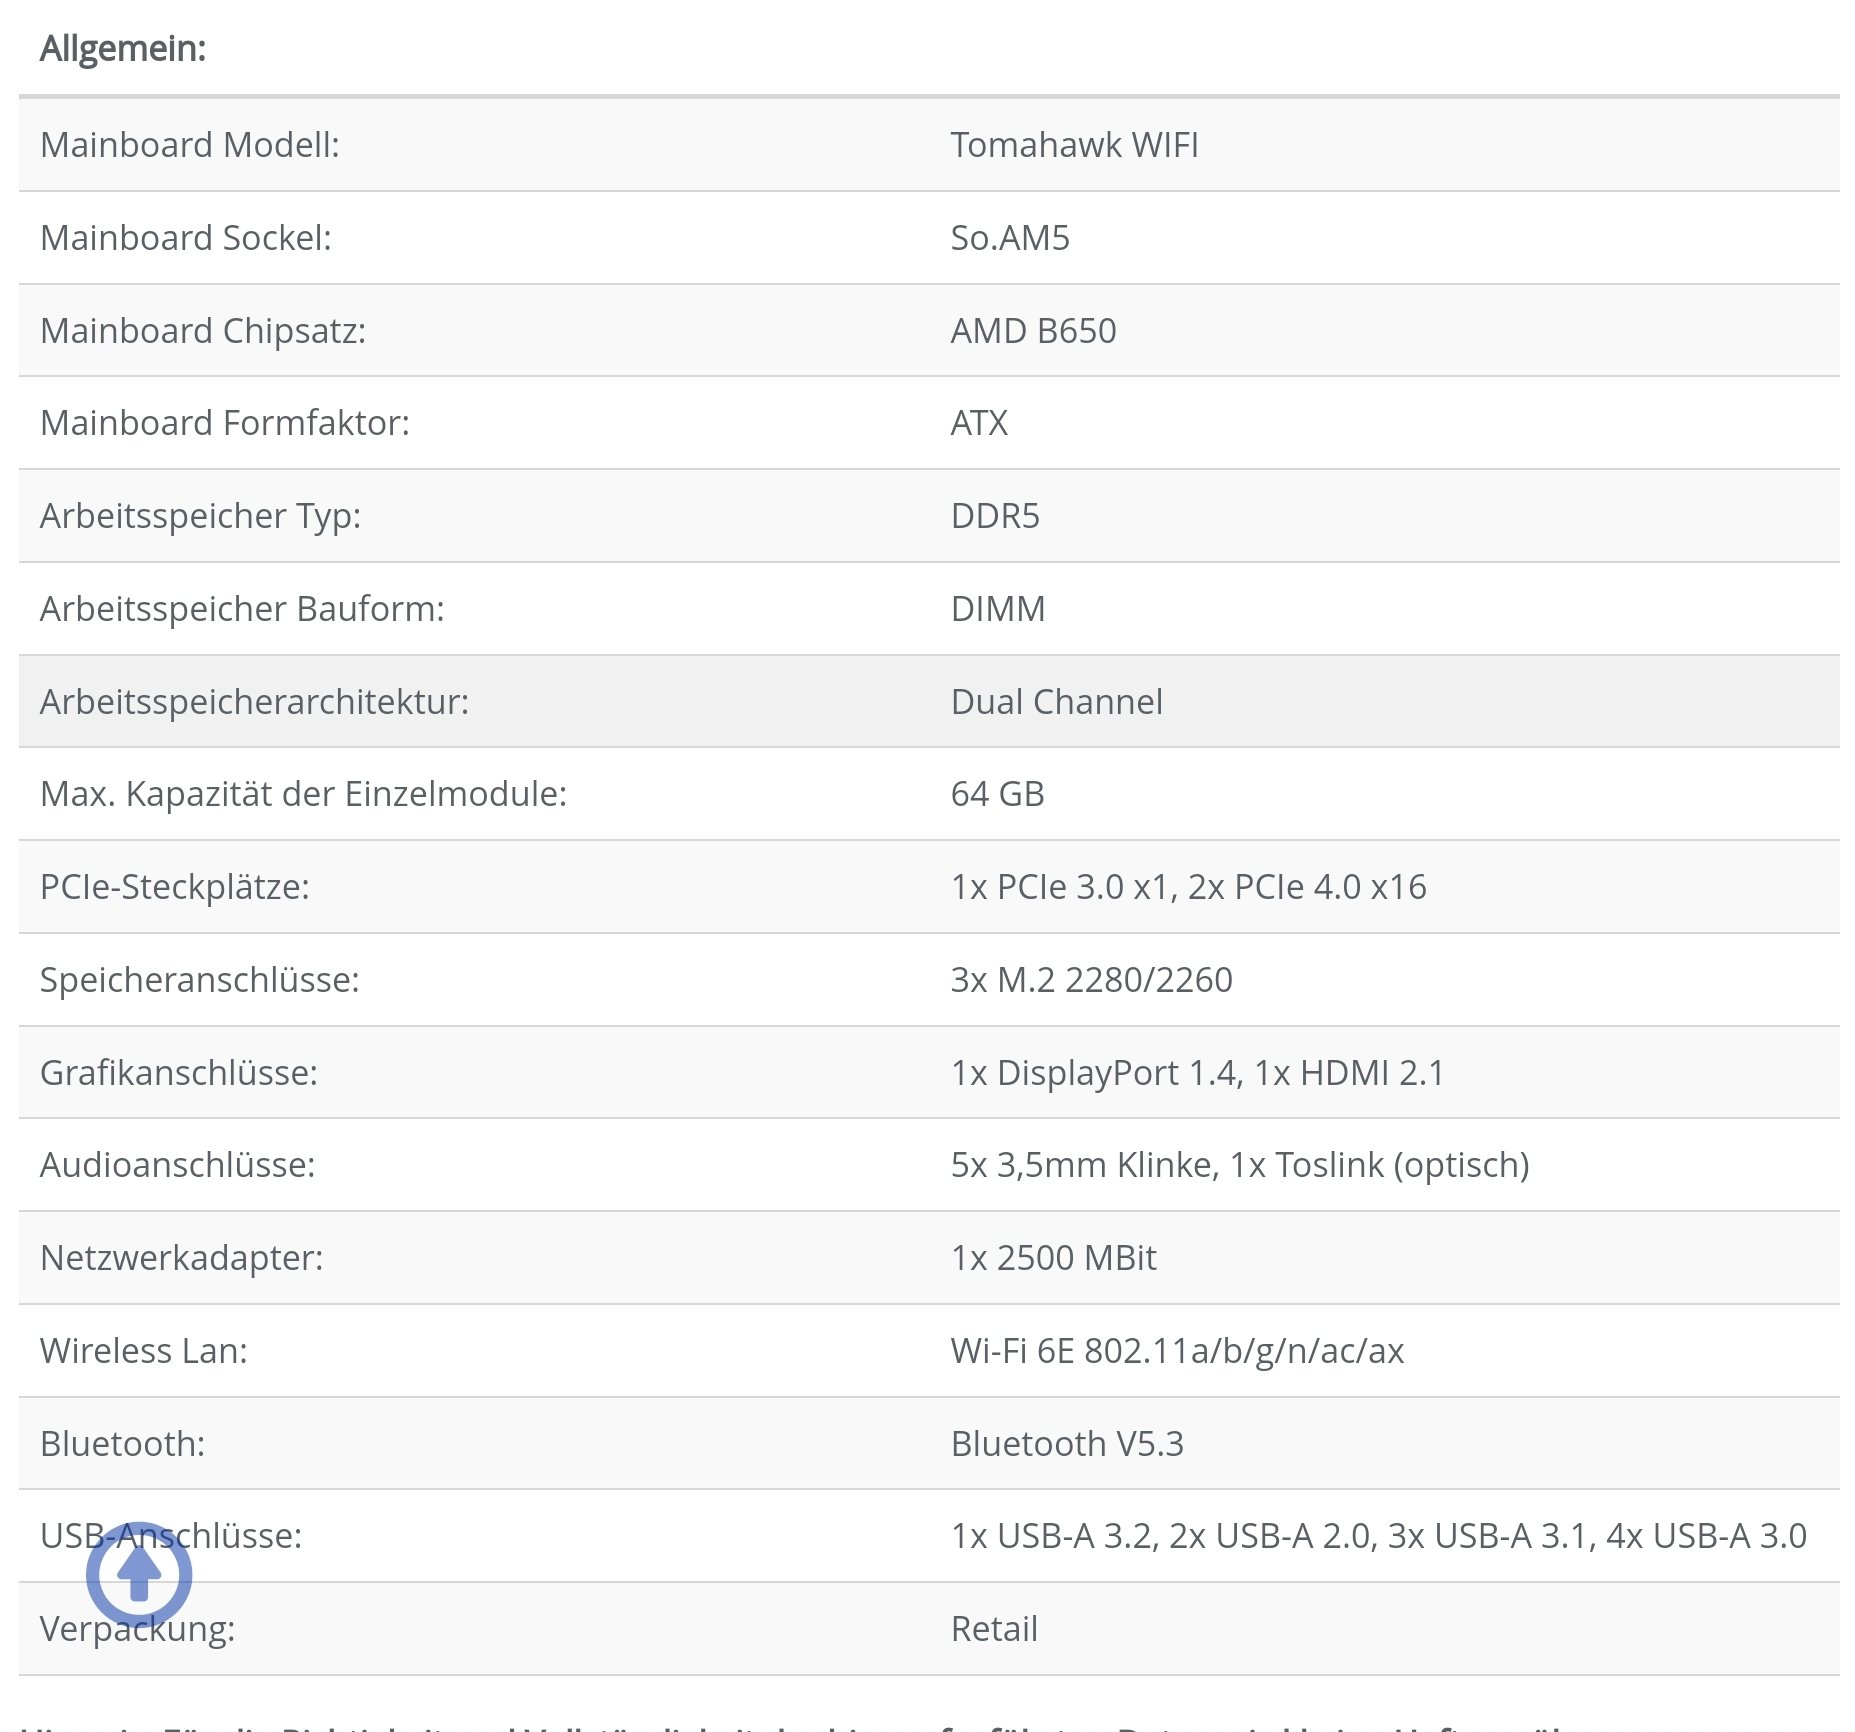Select the 'AMD B650' chipset value
The height and width of the screenshot is (1732, 1855).
coord(1033,331)
